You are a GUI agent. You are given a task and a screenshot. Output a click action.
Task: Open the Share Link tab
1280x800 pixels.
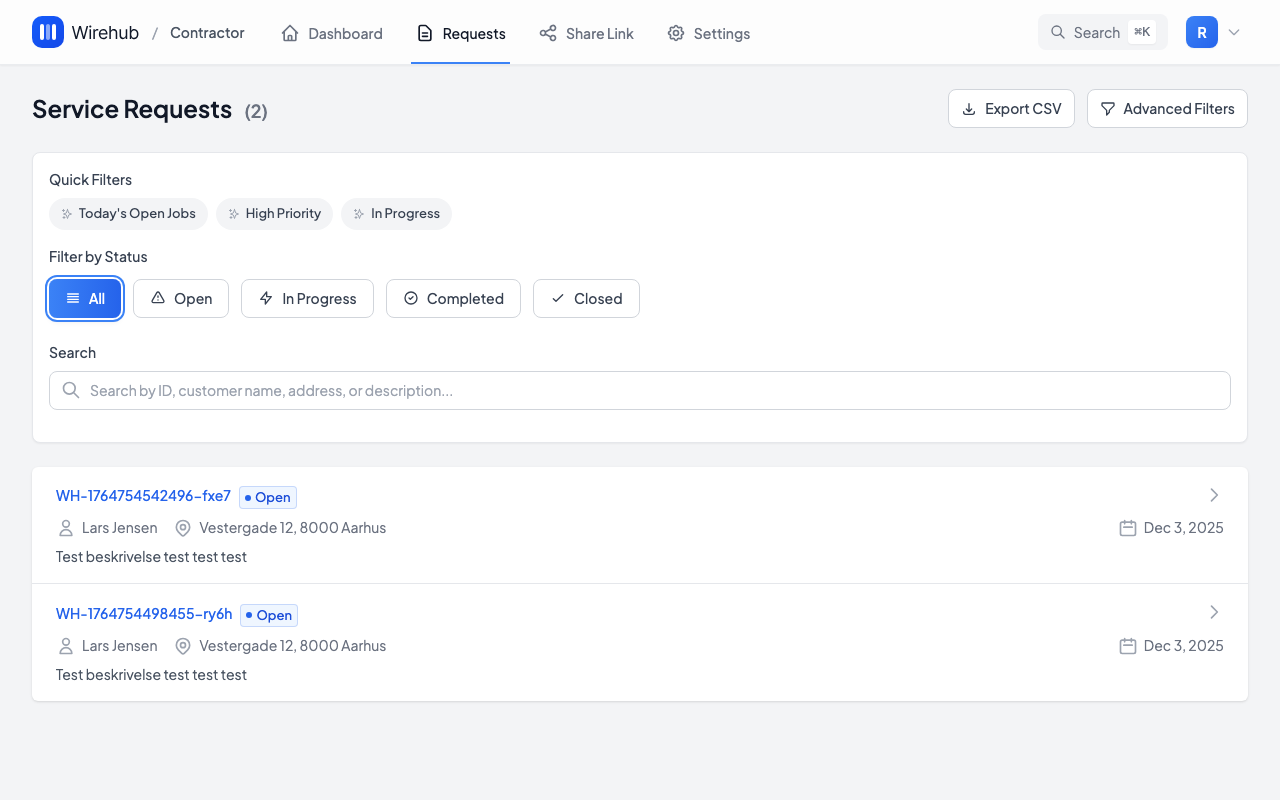point(586,33)
